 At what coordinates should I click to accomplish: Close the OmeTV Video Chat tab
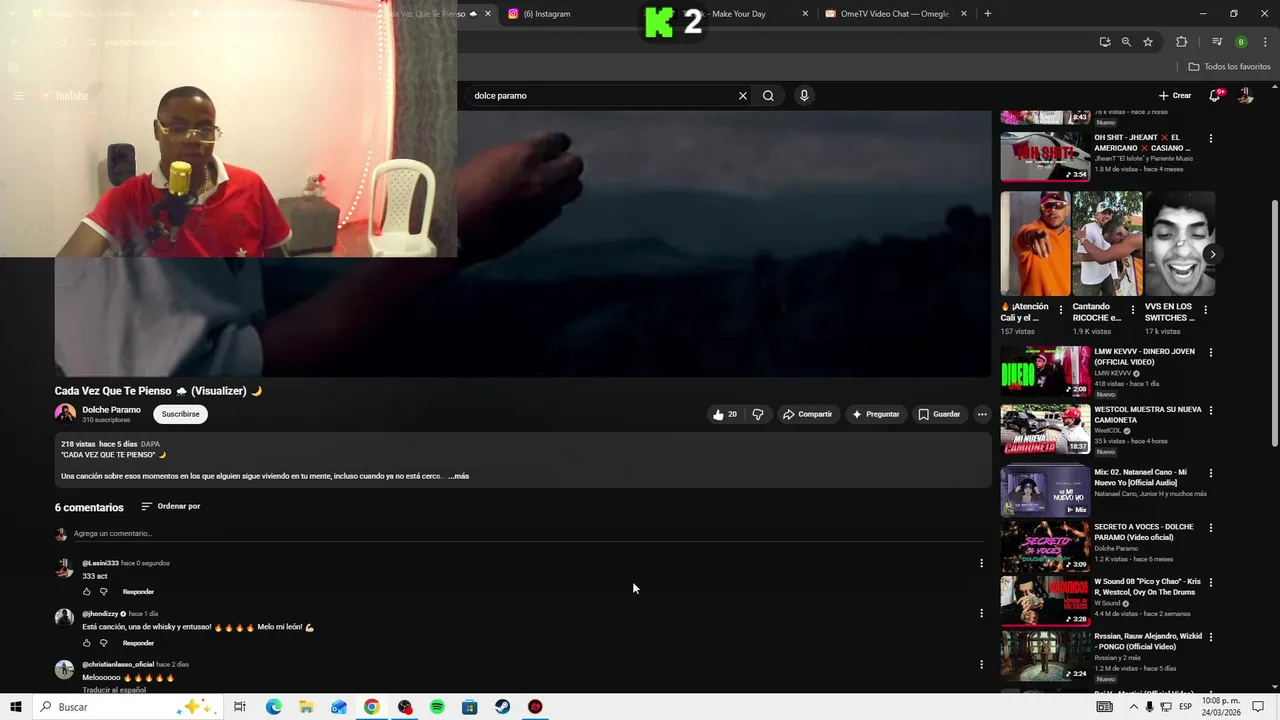click(x=964, y=14)
